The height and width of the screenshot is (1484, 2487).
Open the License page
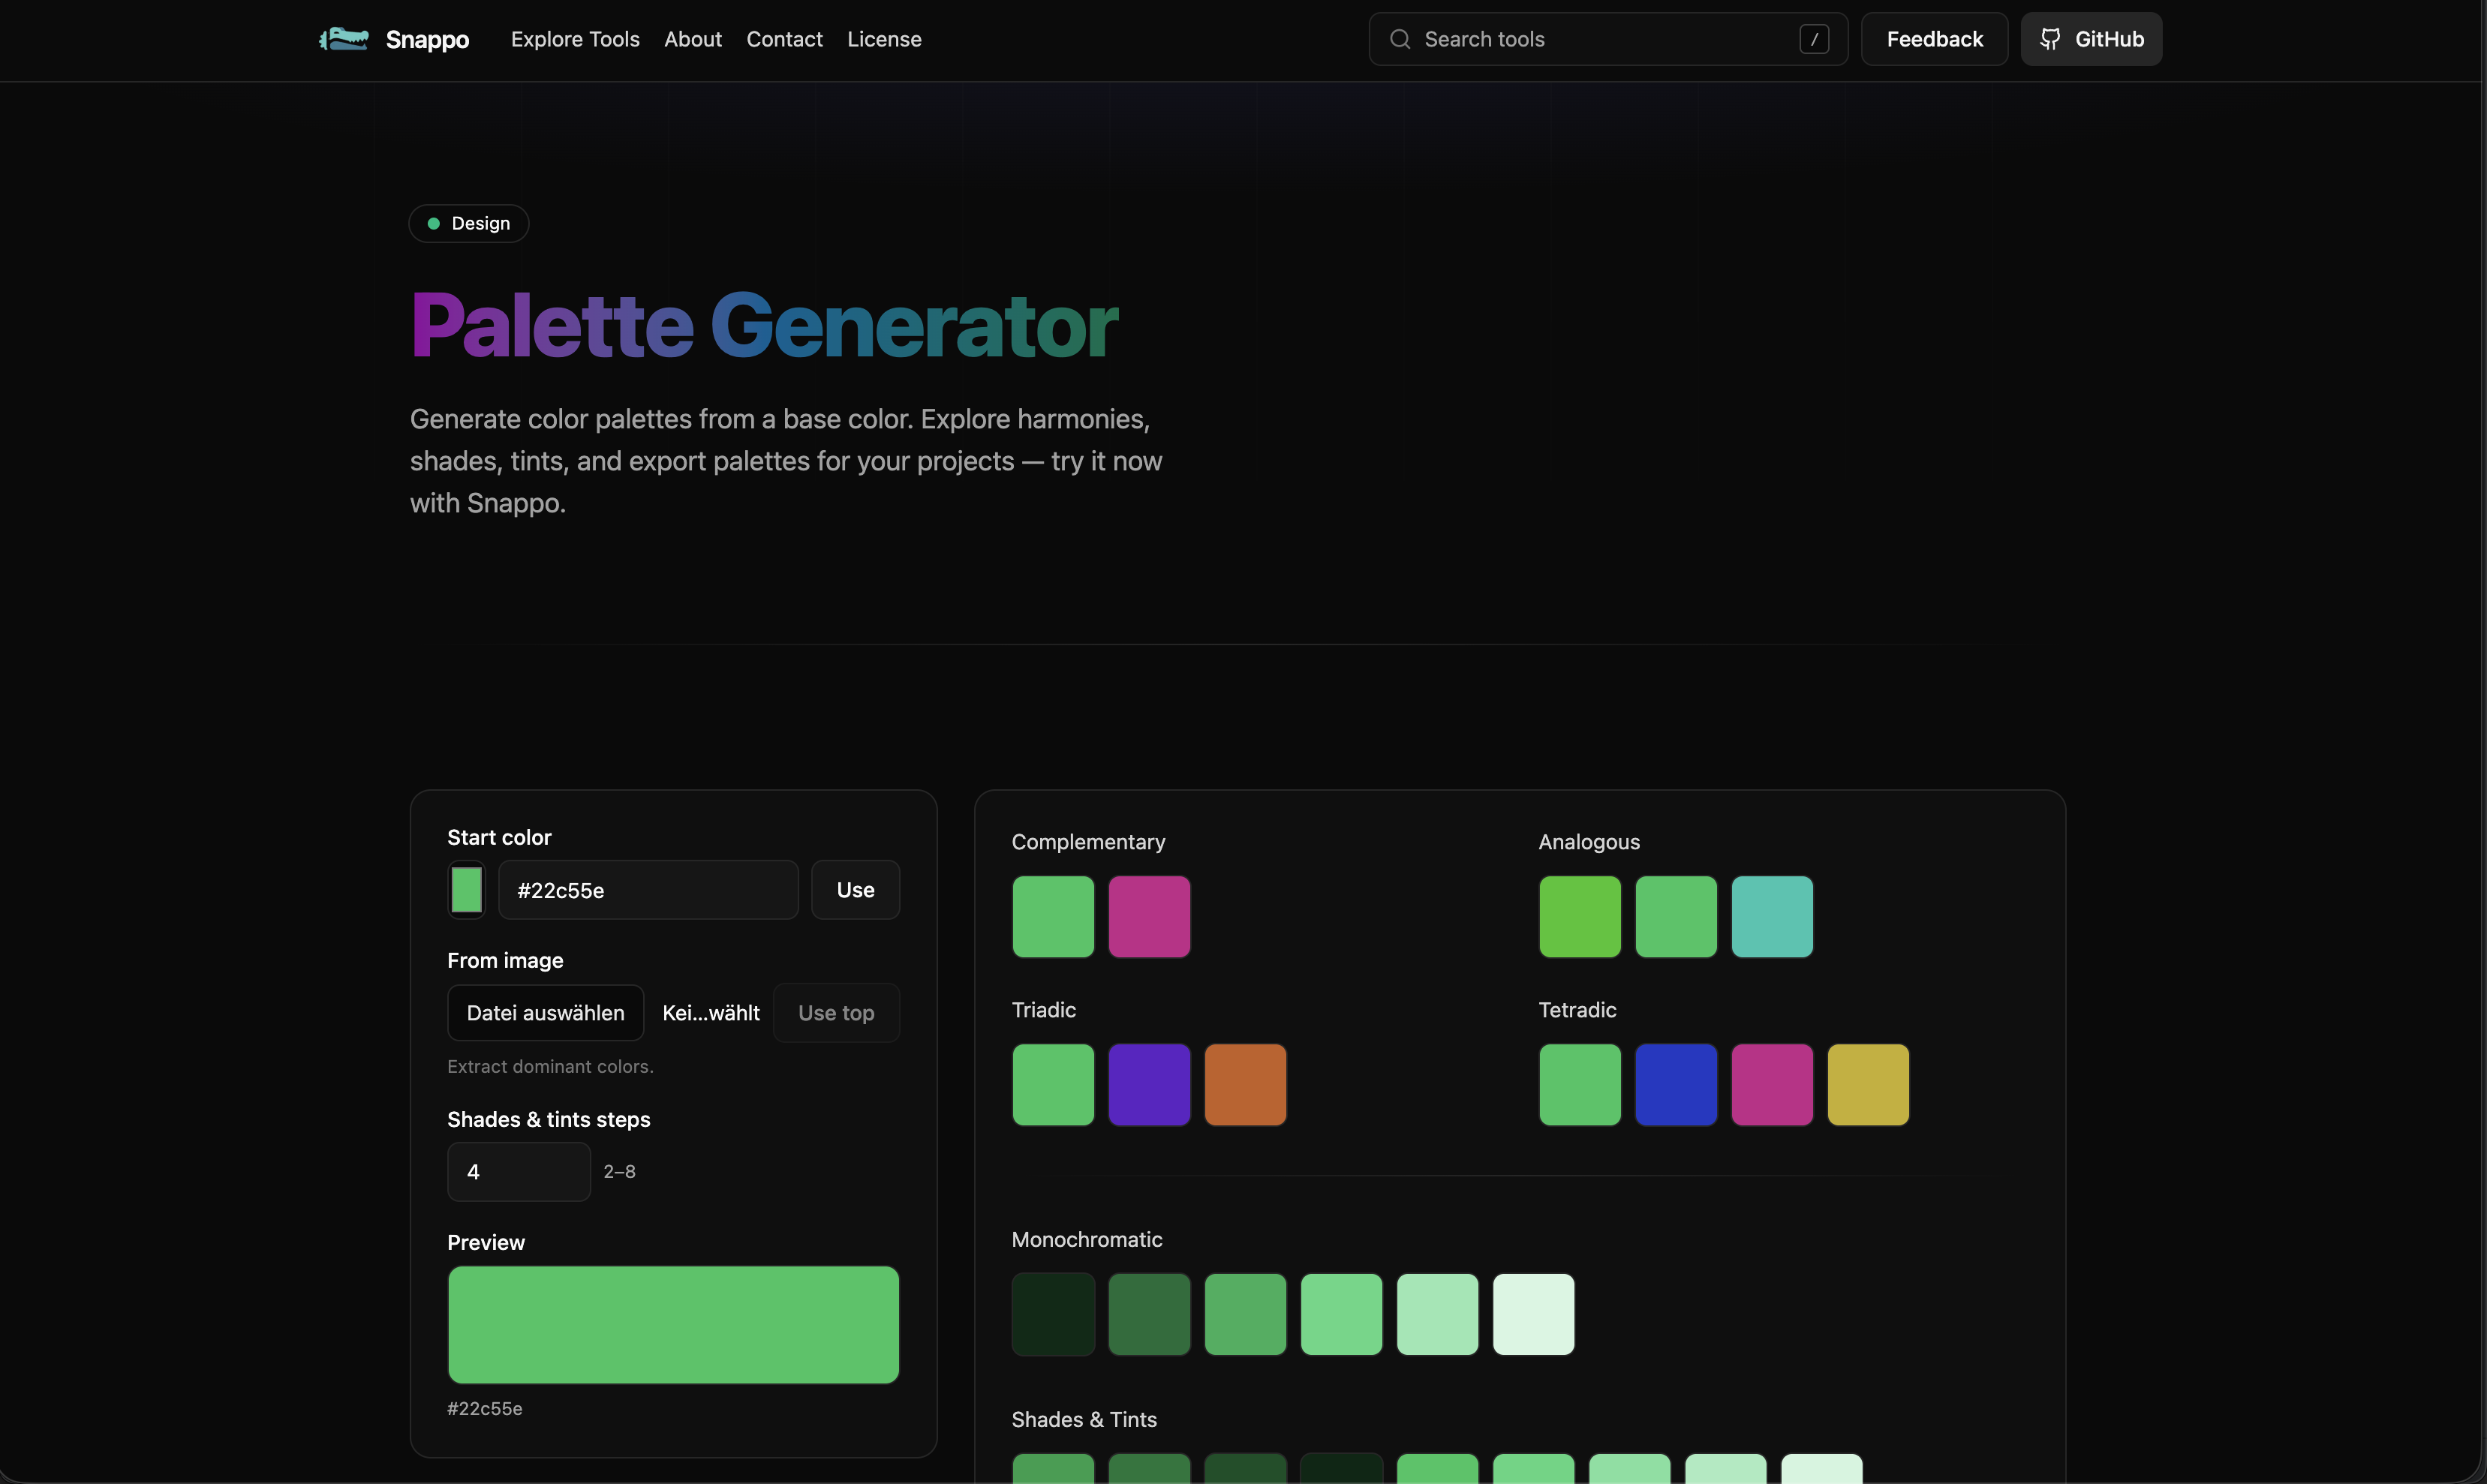tap(884, 39)
